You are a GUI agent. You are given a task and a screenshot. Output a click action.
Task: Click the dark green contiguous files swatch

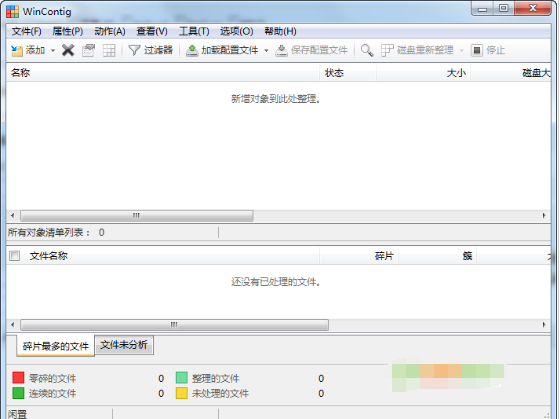pyautogui.click(x=18, y=393)
